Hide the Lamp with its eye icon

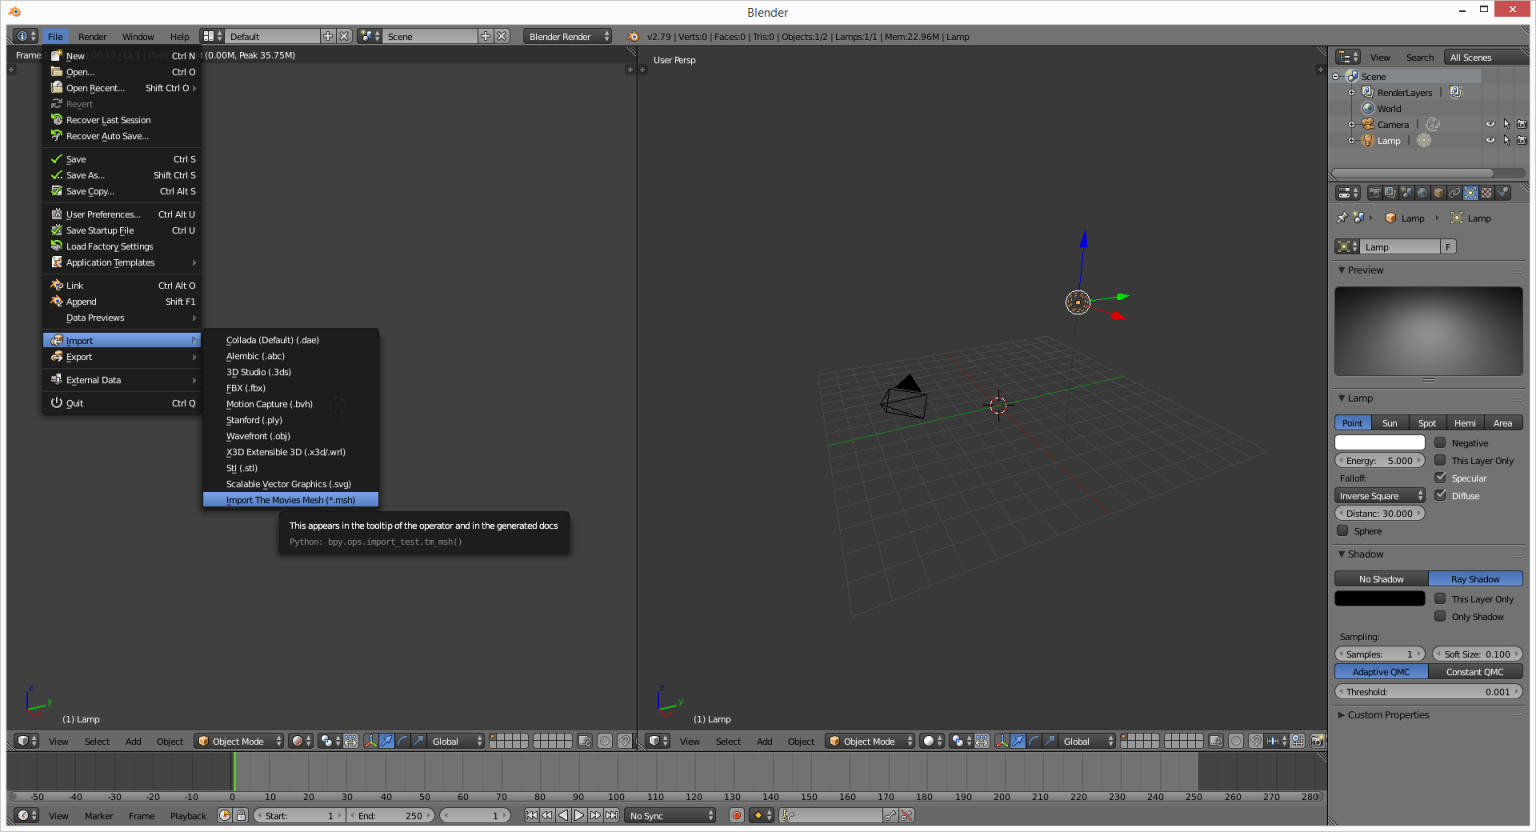(x=1490, y=141)
